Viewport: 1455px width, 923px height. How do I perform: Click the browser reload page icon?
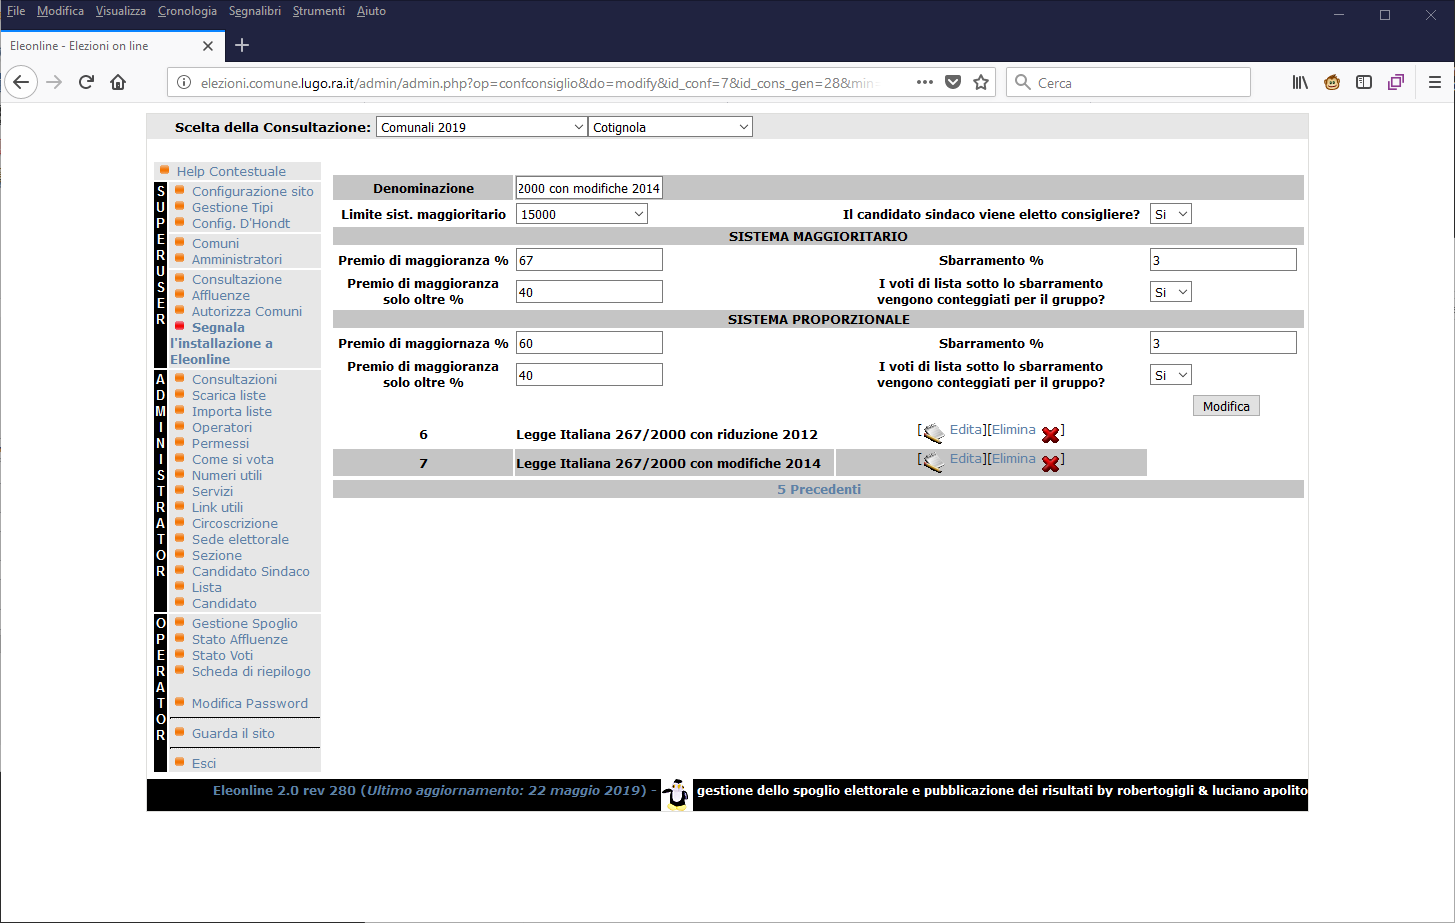pos(86,82)
